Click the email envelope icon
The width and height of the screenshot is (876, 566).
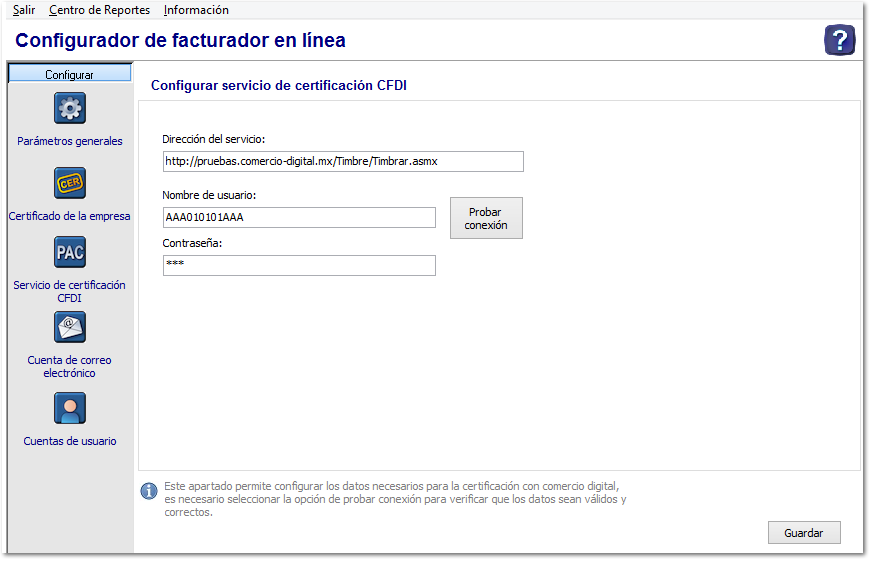click(70, 327)
